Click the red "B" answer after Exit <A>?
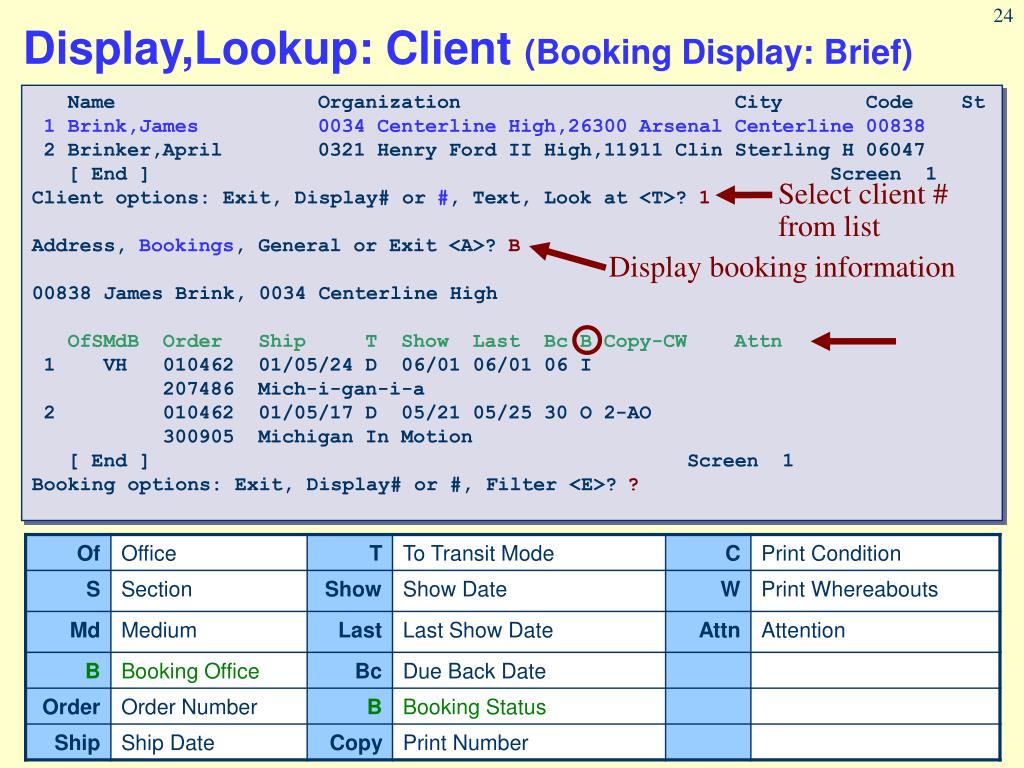 click(514, 246)
